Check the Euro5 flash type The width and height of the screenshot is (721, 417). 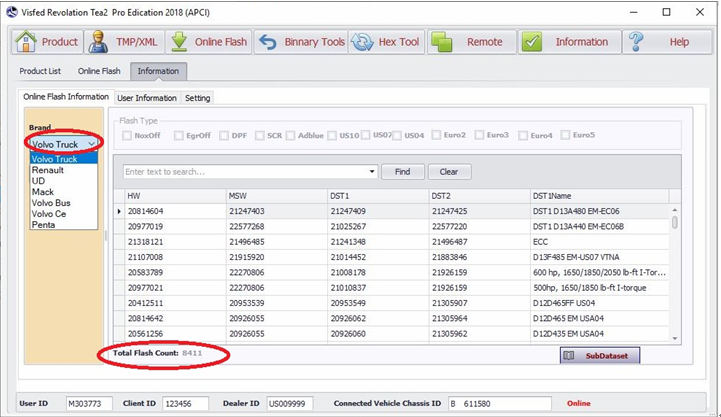[x=565, y=135]
